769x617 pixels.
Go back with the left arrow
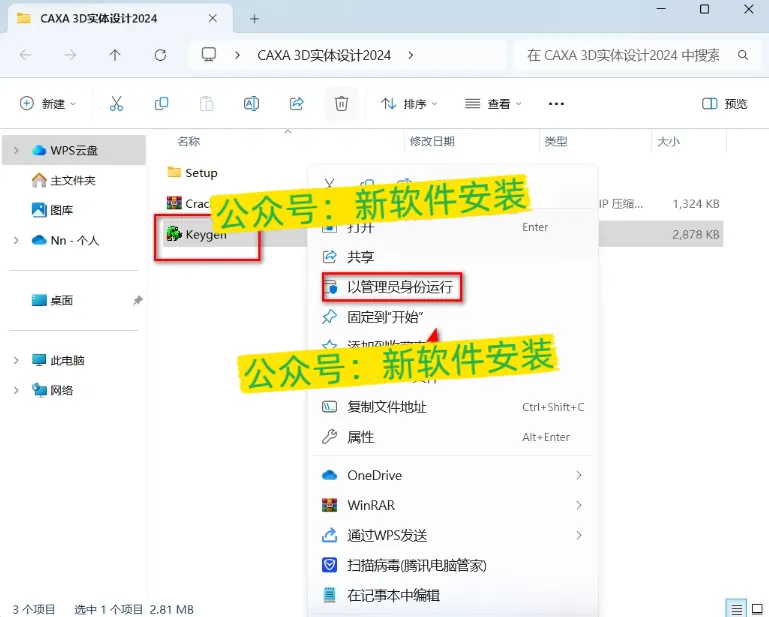pos(26,55)
